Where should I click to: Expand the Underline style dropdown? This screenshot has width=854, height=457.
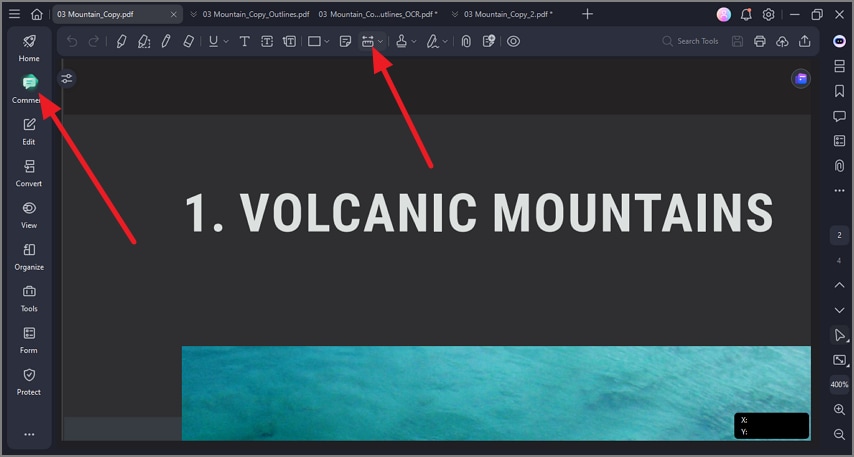point(226,41)
